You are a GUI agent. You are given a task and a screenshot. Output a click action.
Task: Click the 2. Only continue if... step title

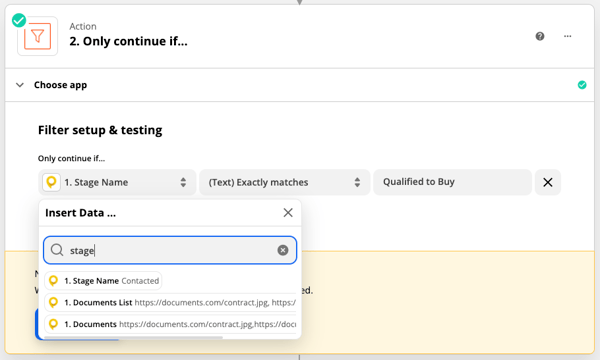129,41
